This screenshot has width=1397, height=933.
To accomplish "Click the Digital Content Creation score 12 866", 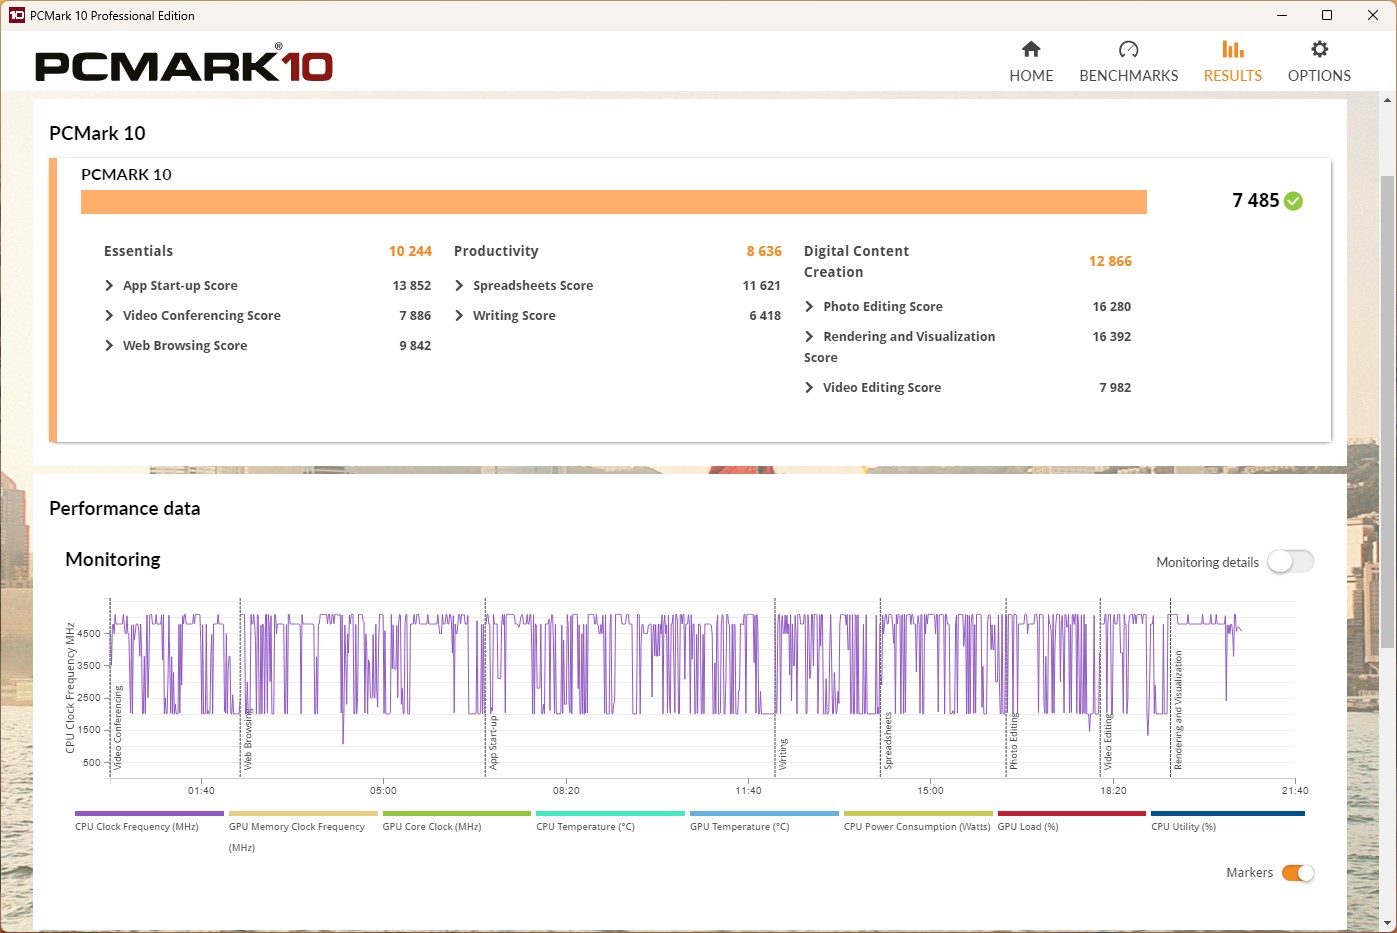I will 1110,261.
